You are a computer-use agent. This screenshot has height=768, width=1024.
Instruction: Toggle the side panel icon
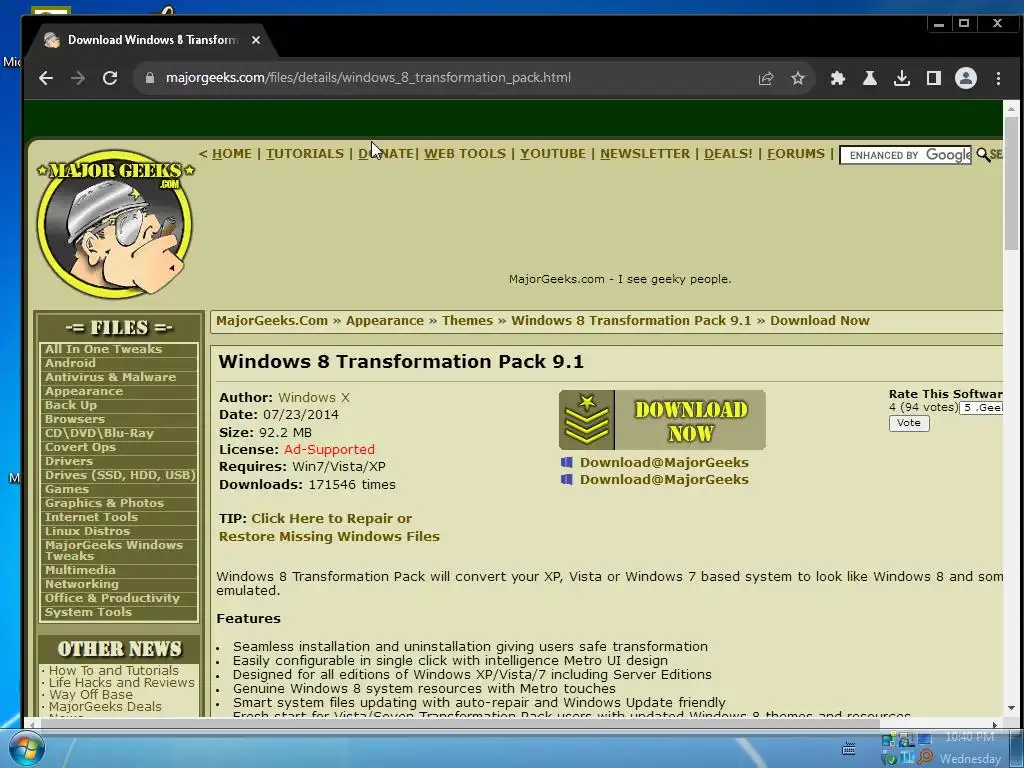point(934,78)
